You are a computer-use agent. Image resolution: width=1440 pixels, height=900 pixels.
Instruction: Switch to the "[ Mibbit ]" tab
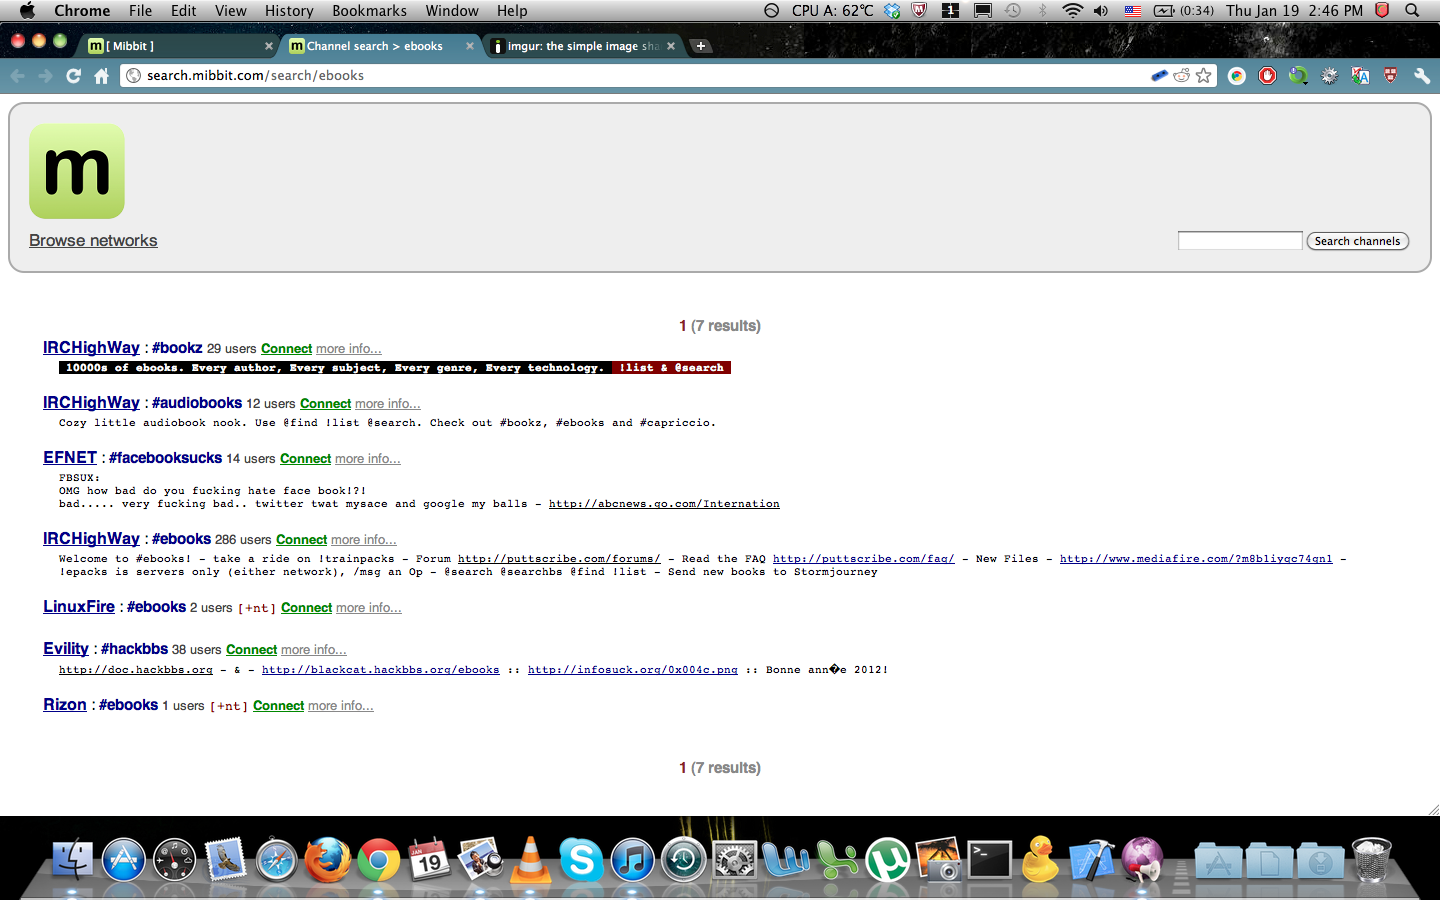coord(180,46)
